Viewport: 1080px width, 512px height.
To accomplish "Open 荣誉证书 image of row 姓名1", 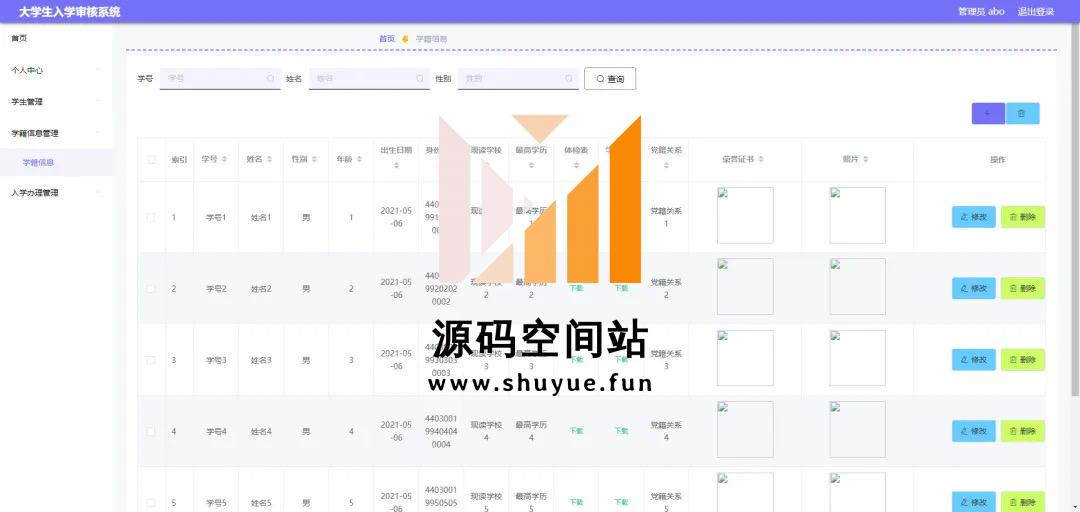I will click(x=745, y=215).
